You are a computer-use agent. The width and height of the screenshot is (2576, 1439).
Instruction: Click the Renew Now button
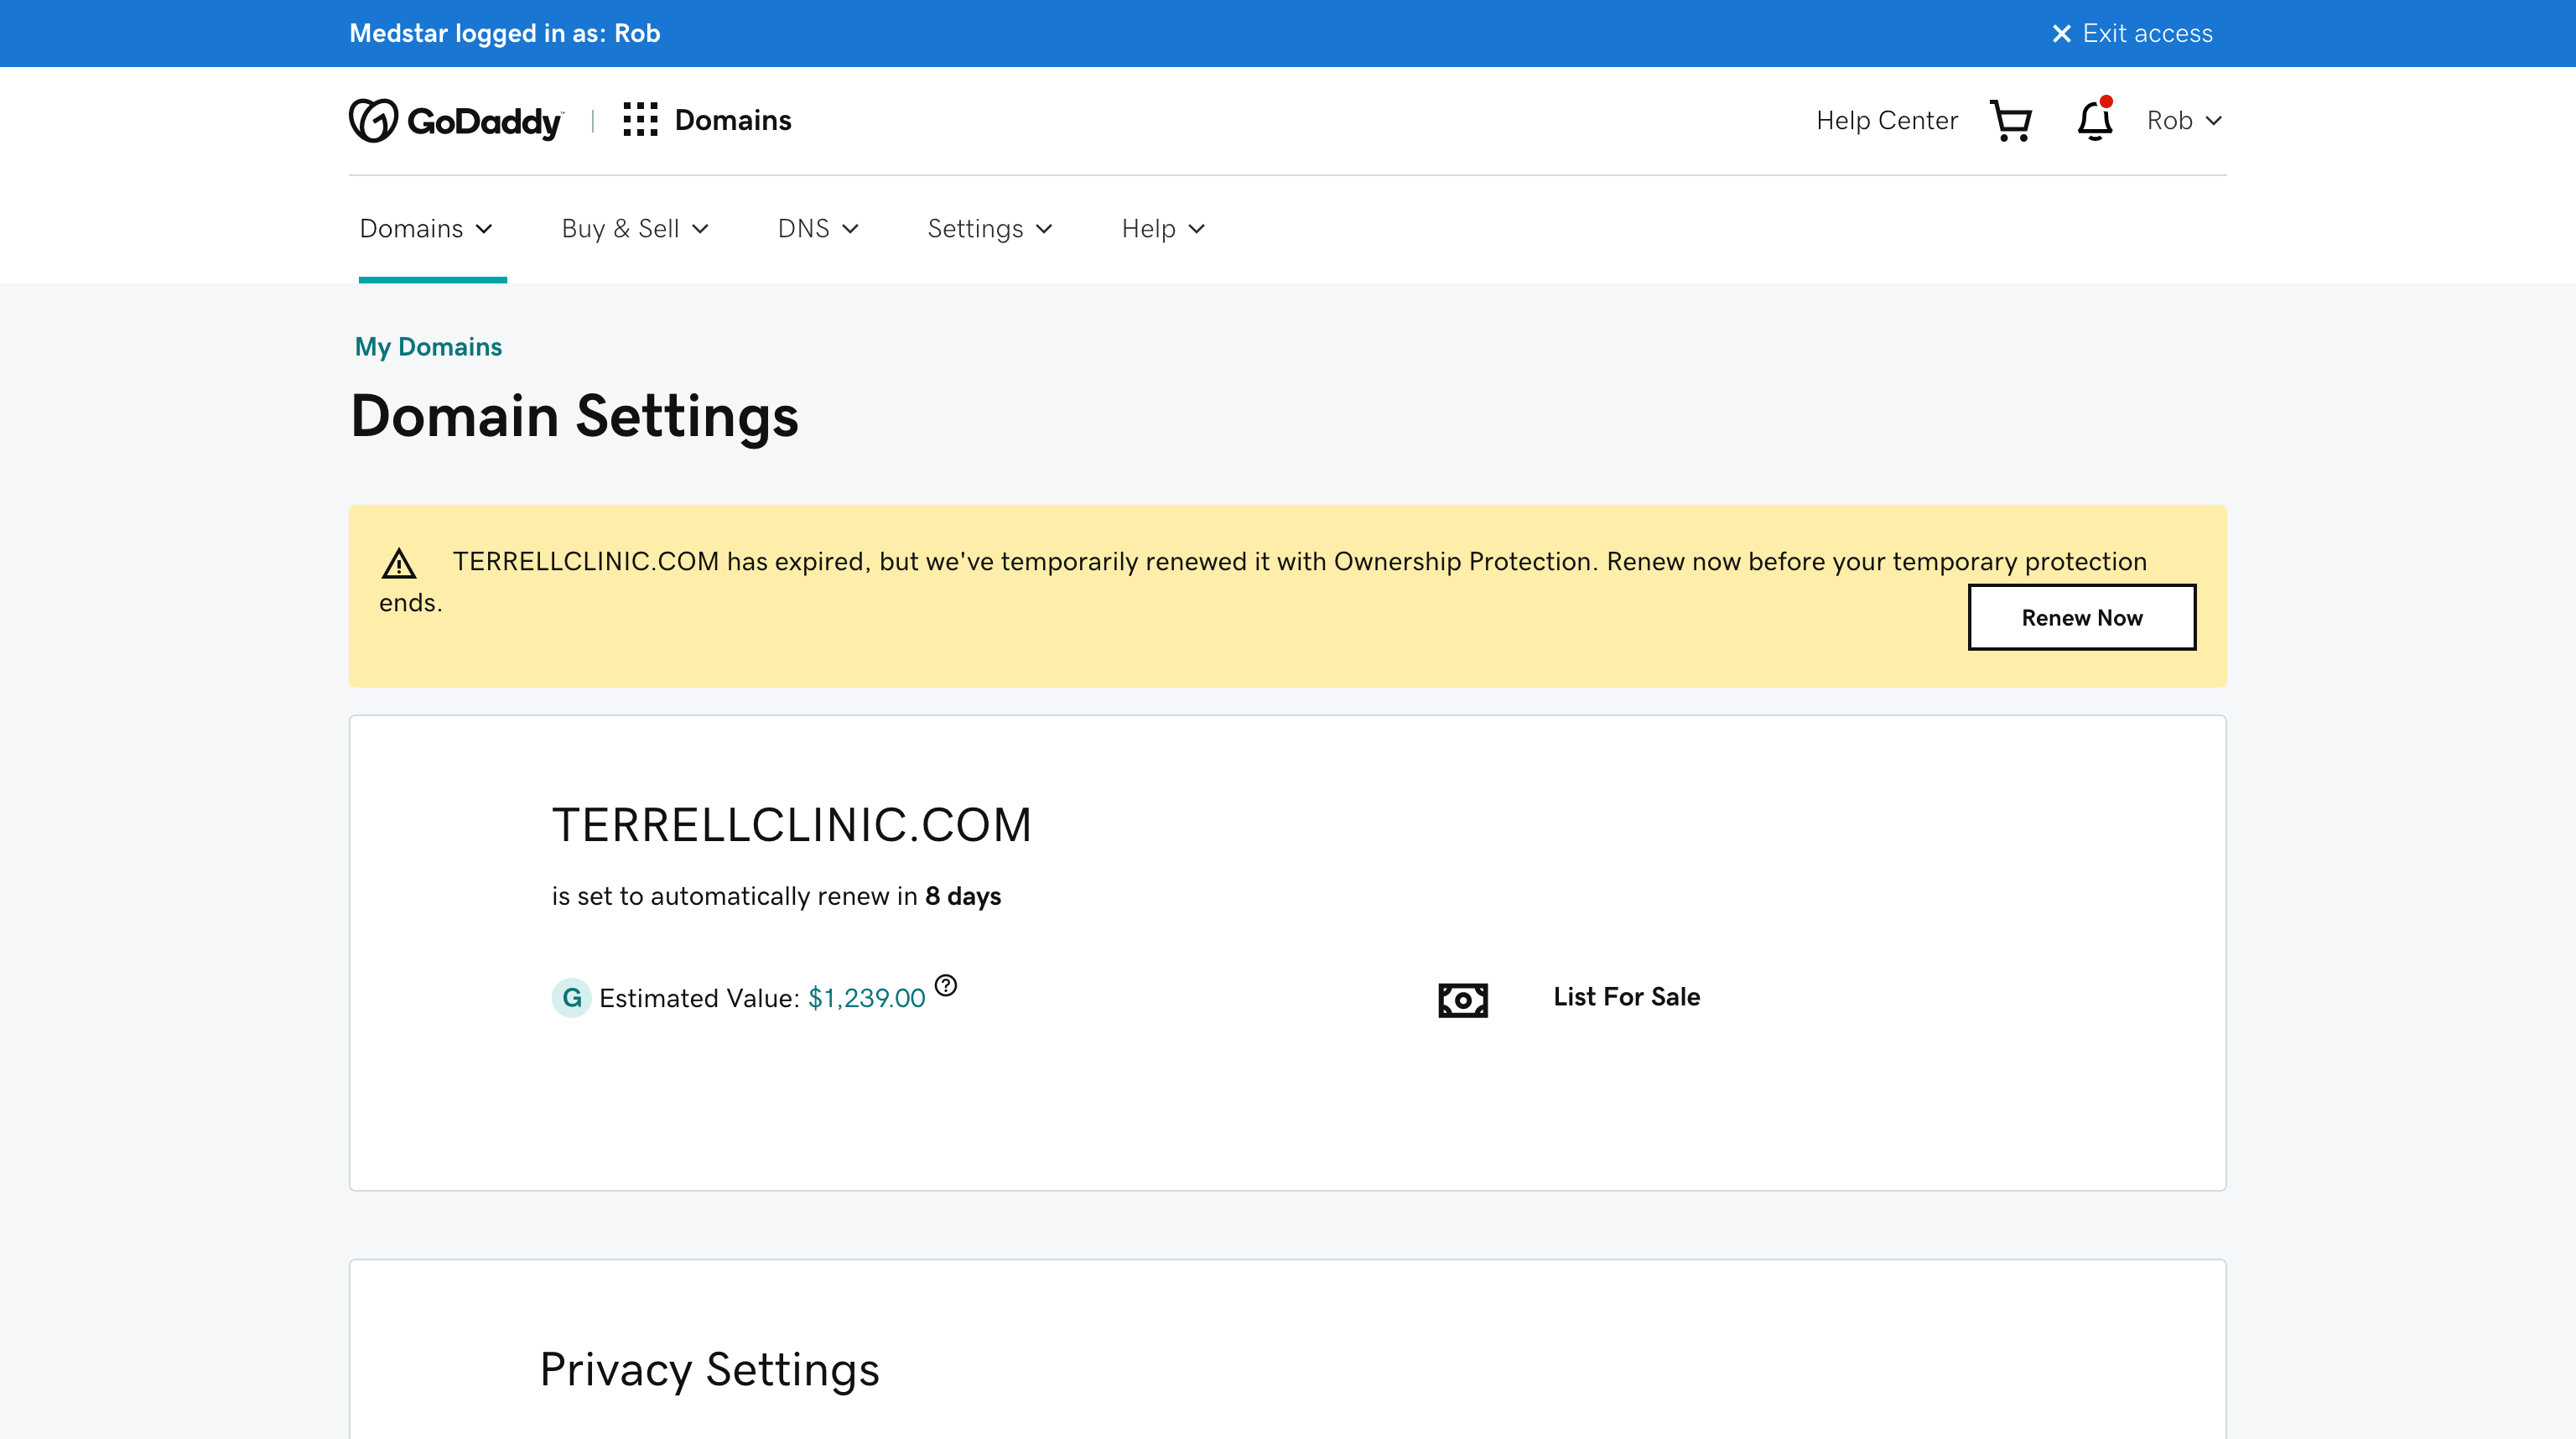click(2082, 618)
